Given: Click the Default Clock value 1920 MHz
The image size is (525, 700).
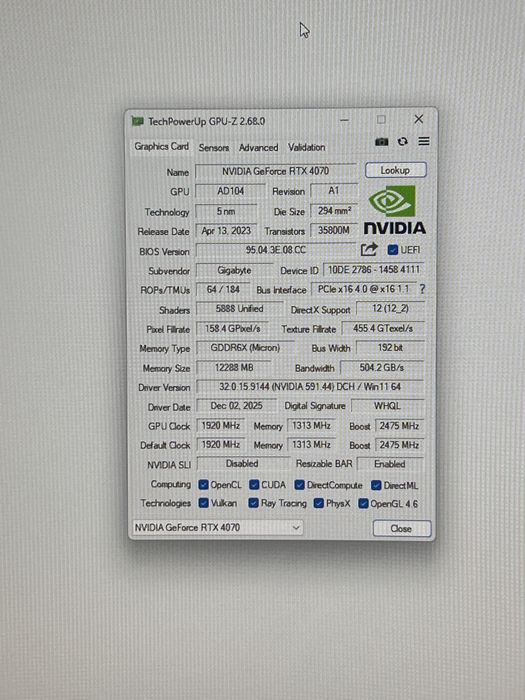Looking at the screenshot, I should tap(221, 445).
